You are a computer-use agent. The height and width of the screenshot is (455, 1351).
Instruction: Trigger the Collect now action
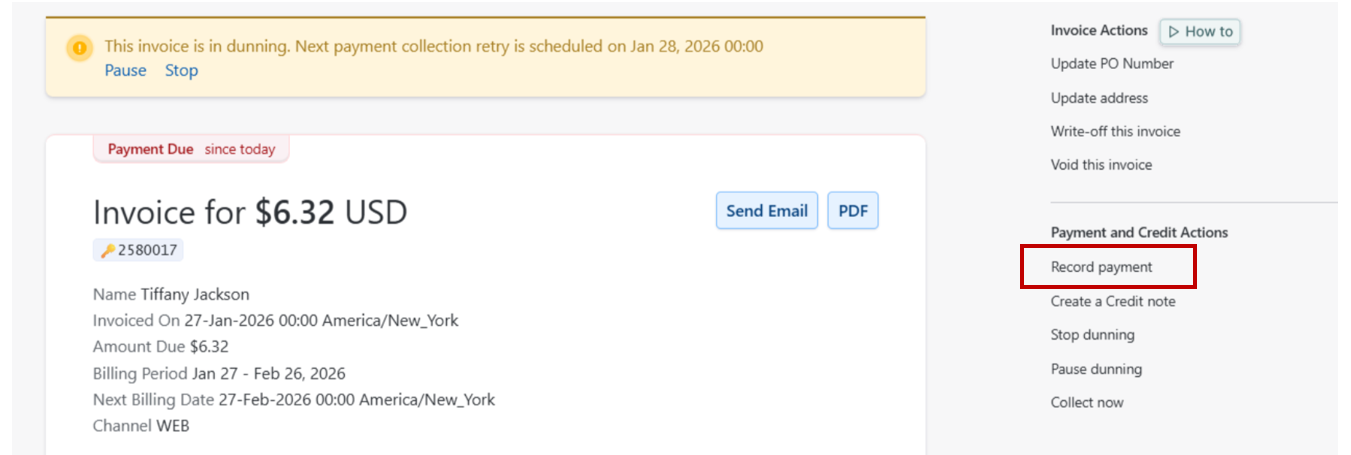point(1087,403)
